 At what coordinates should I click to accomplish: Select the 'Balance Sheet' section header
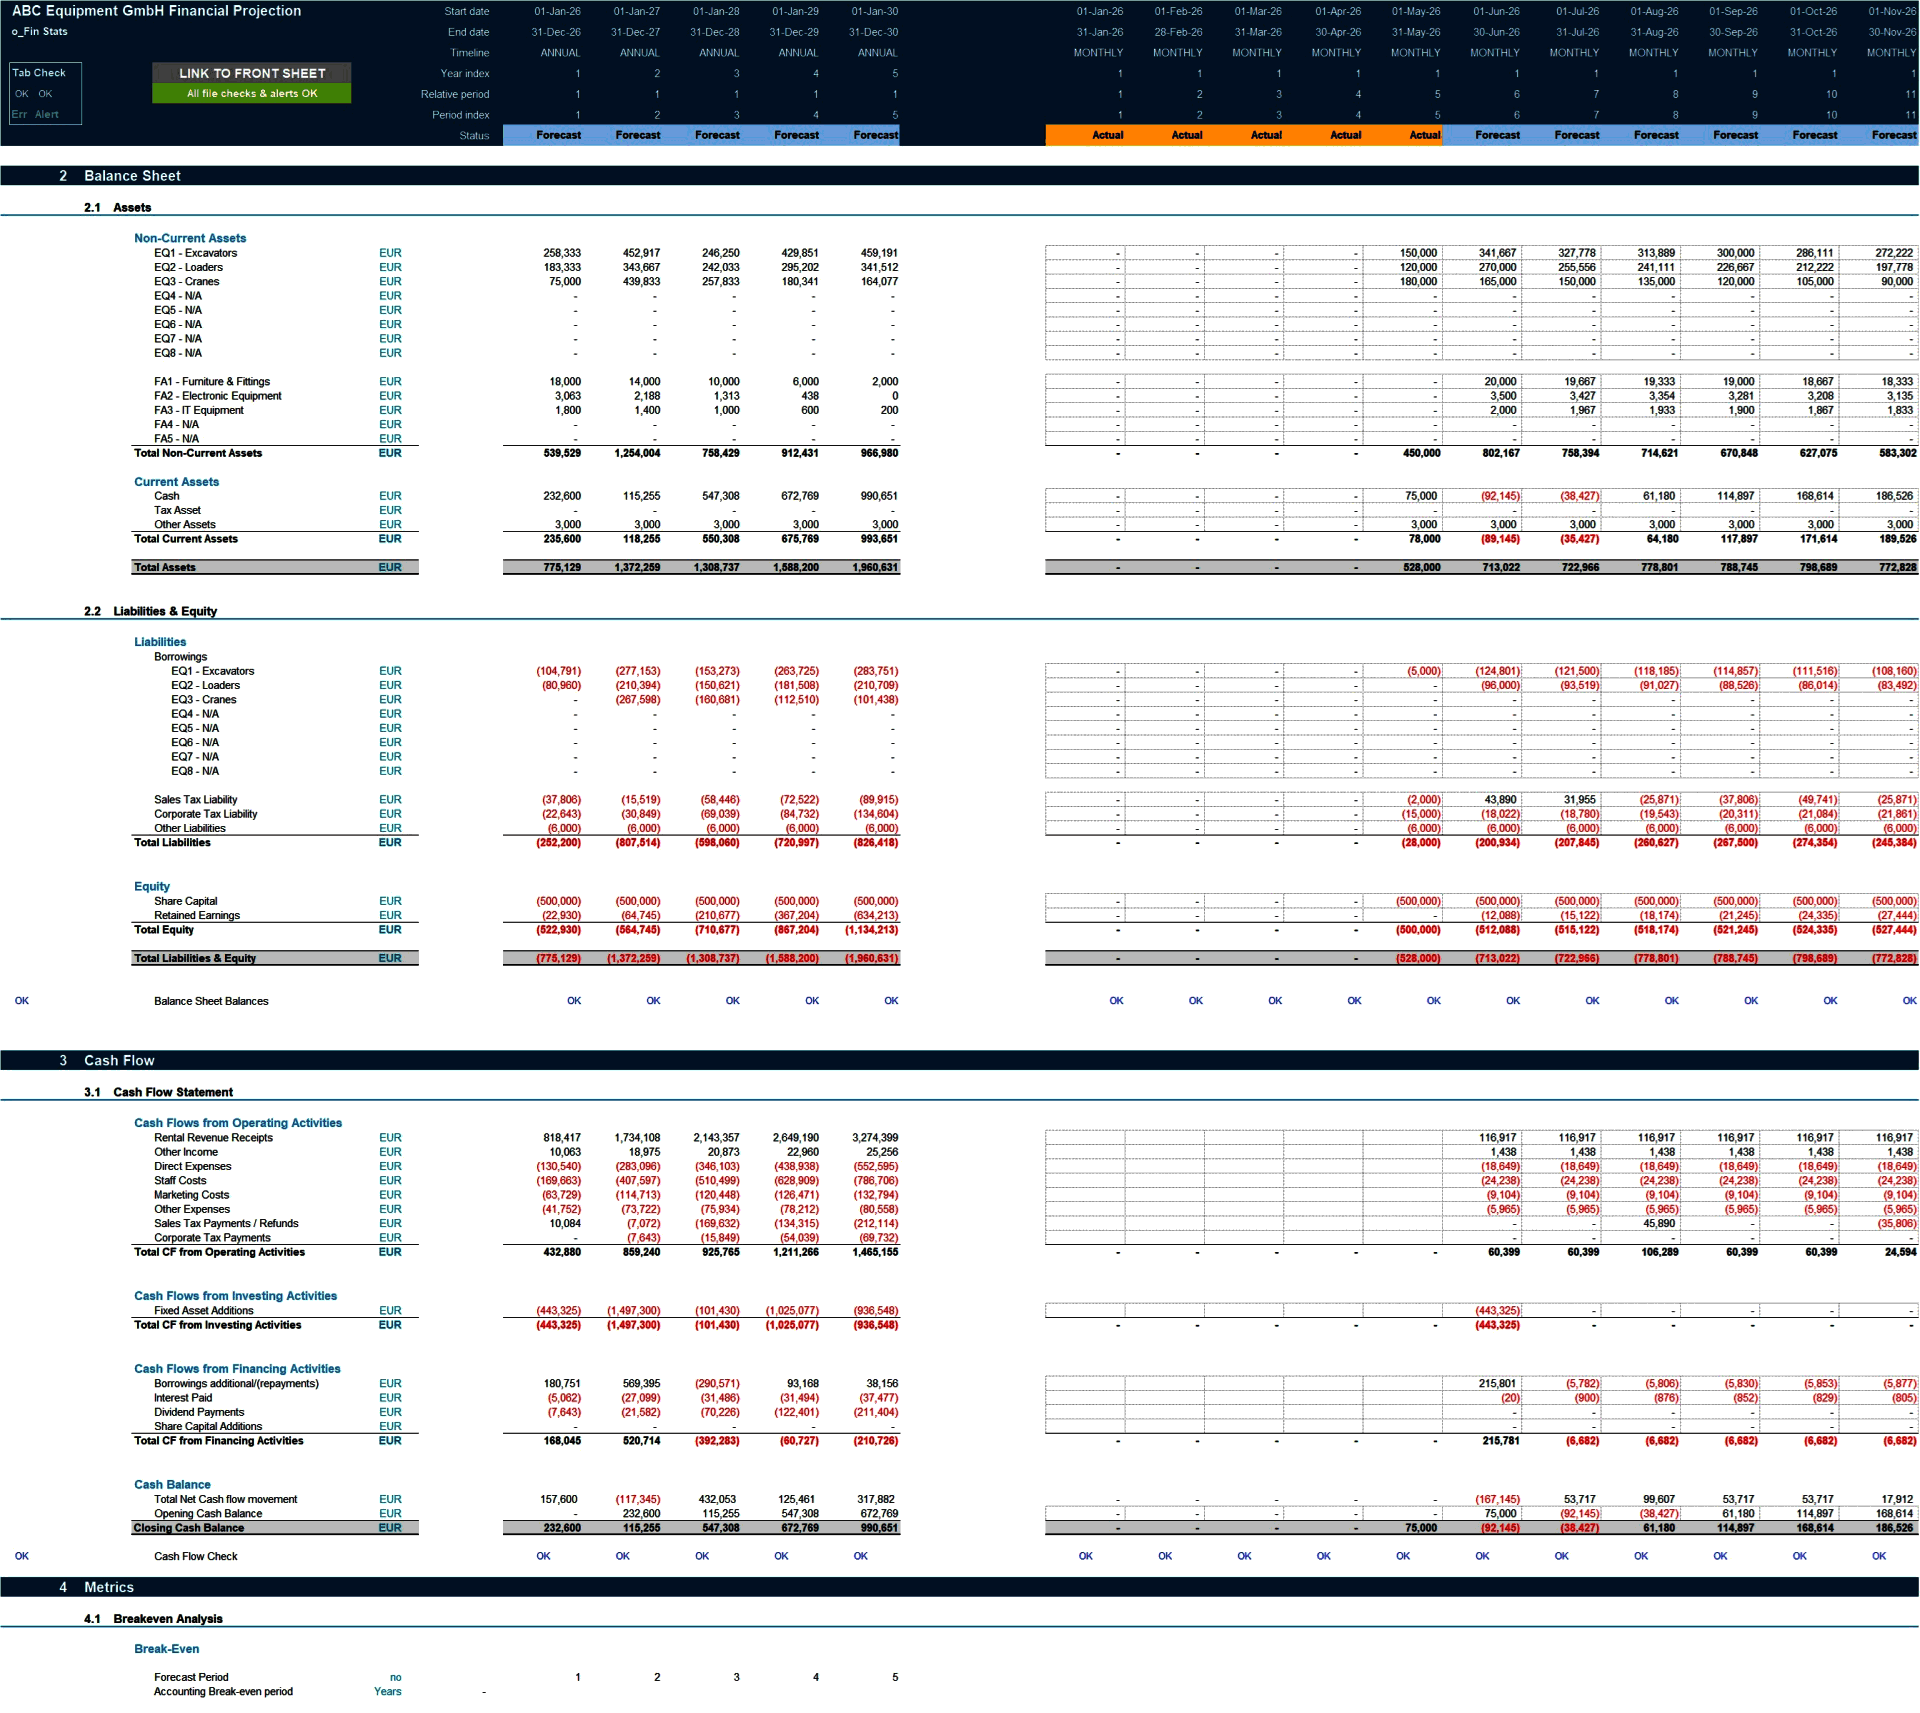pyautogui.click(x=133, y=176)
